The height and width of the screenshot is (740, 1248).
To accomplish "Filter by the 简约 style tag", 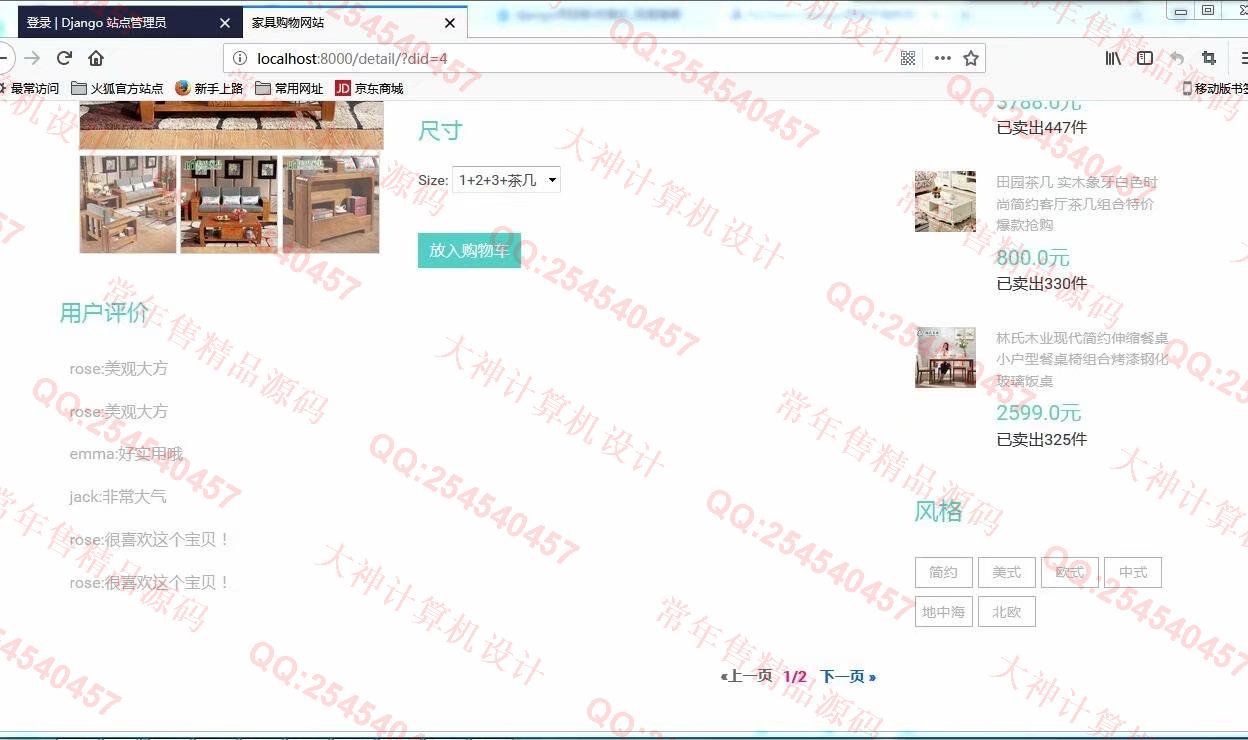I will click(x=943, y=572).
